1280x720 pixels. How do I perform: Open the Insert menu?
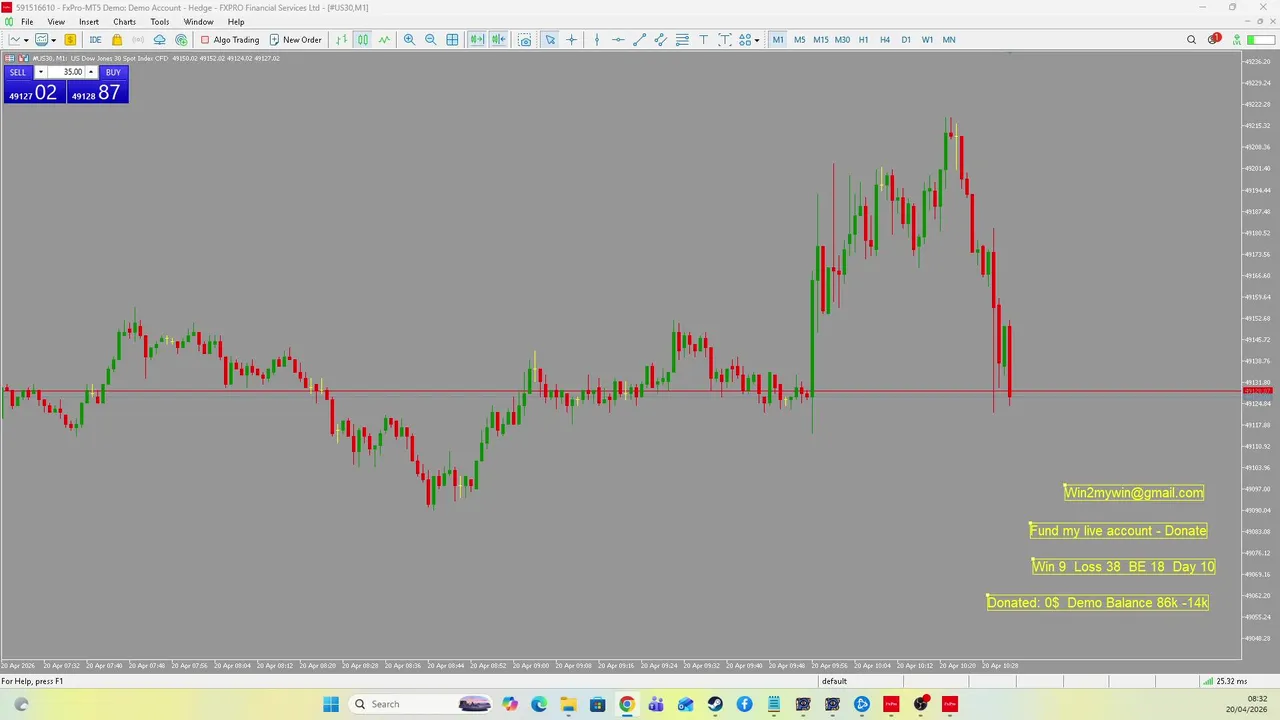pyautogui.click(x=89, y=22)
